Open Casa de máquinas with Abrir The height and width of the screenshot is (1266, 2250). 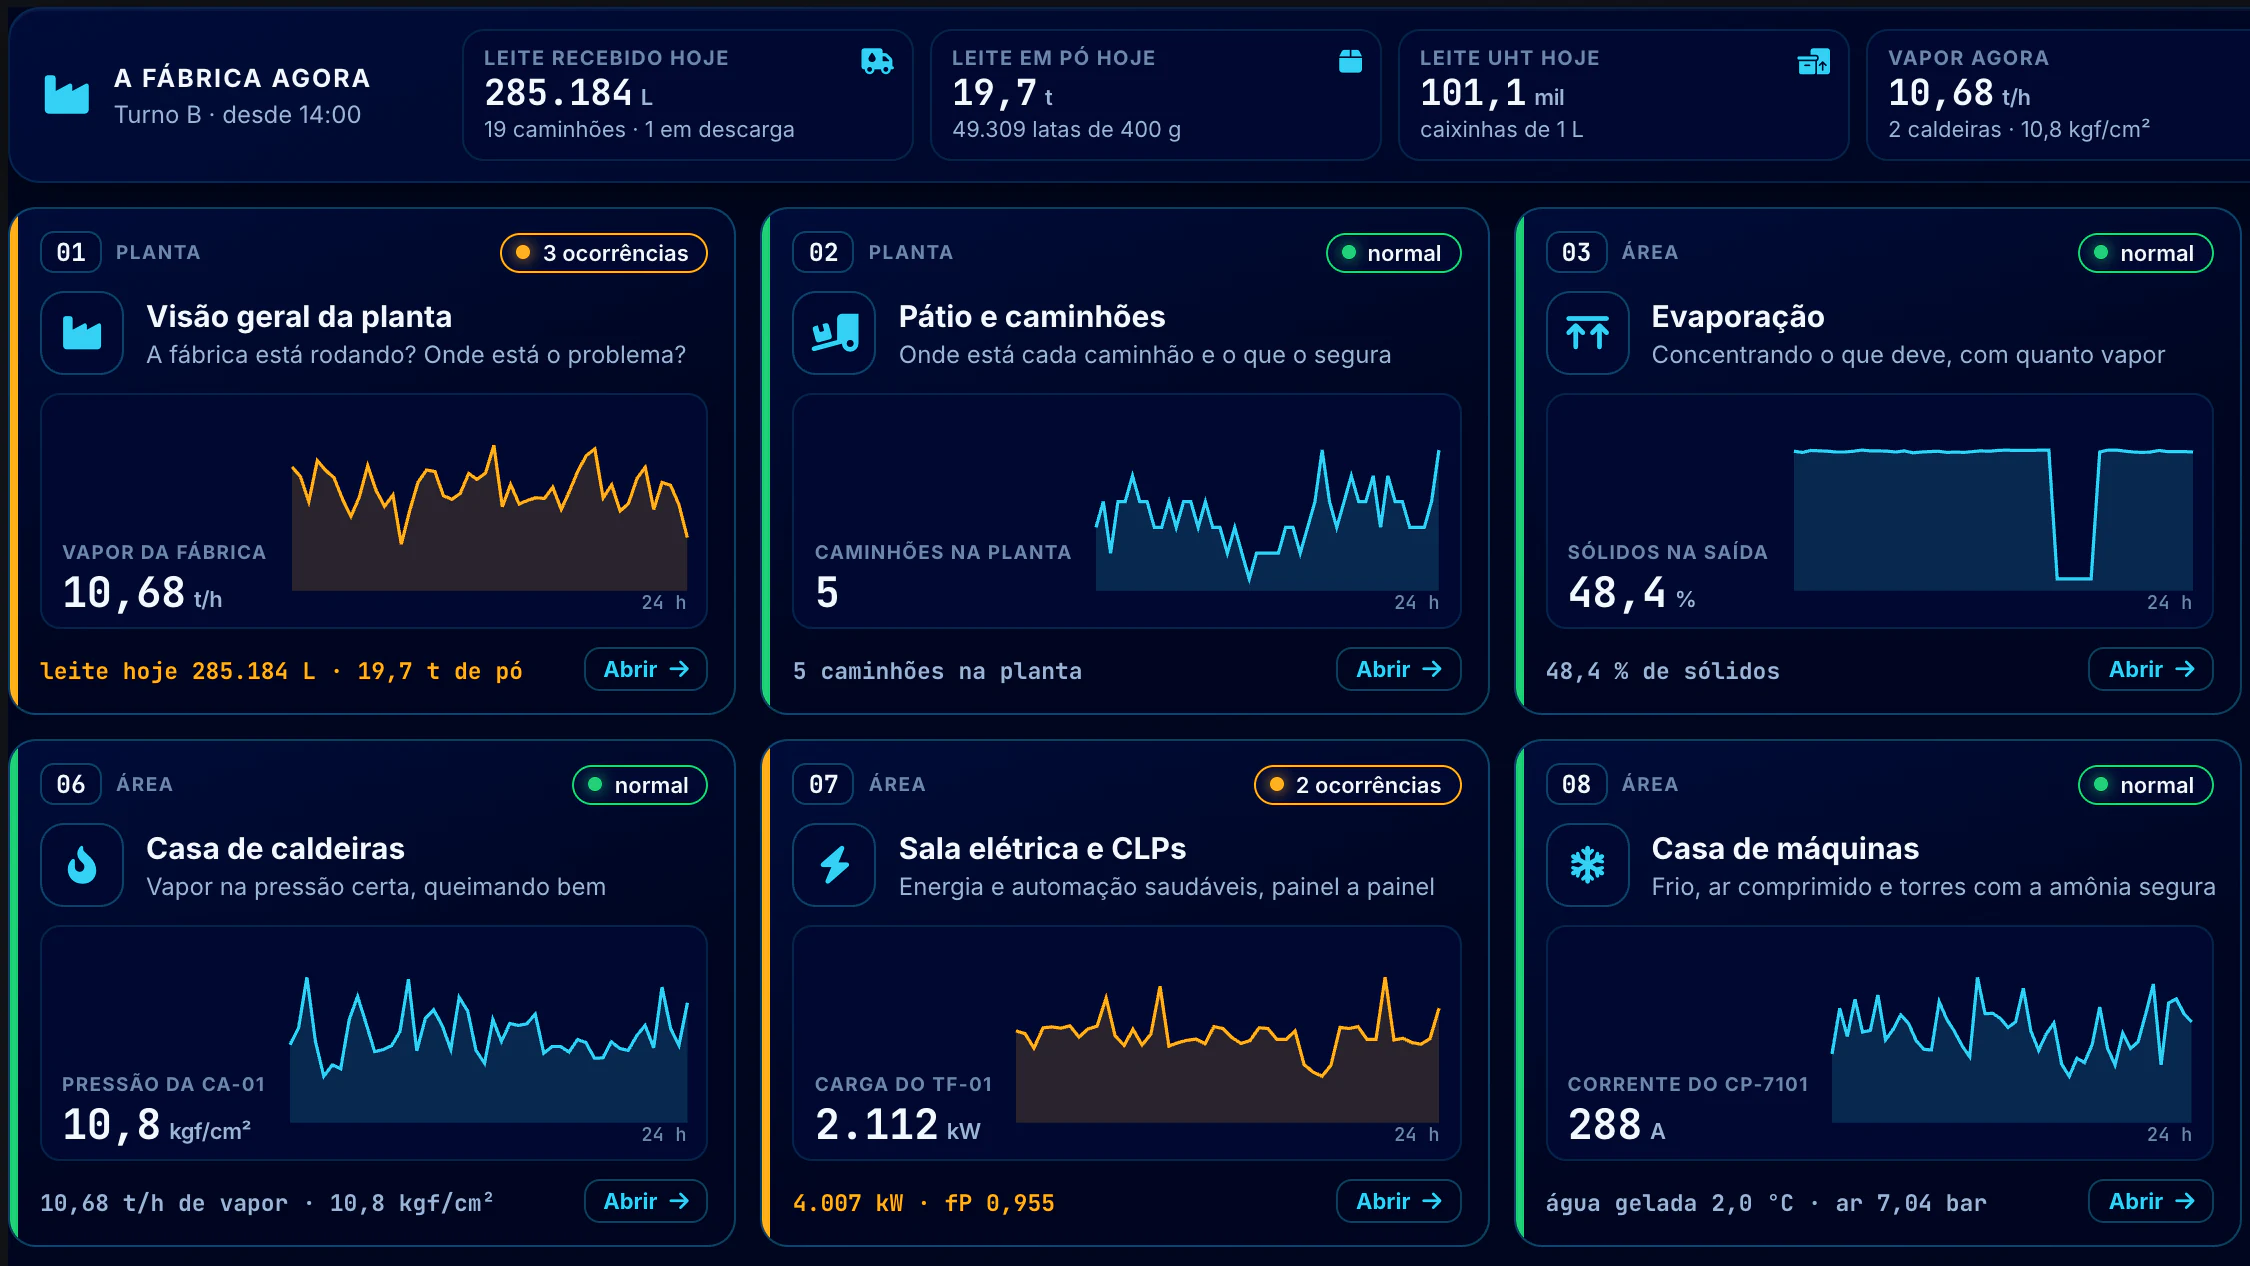[x=2151, y=1201]
